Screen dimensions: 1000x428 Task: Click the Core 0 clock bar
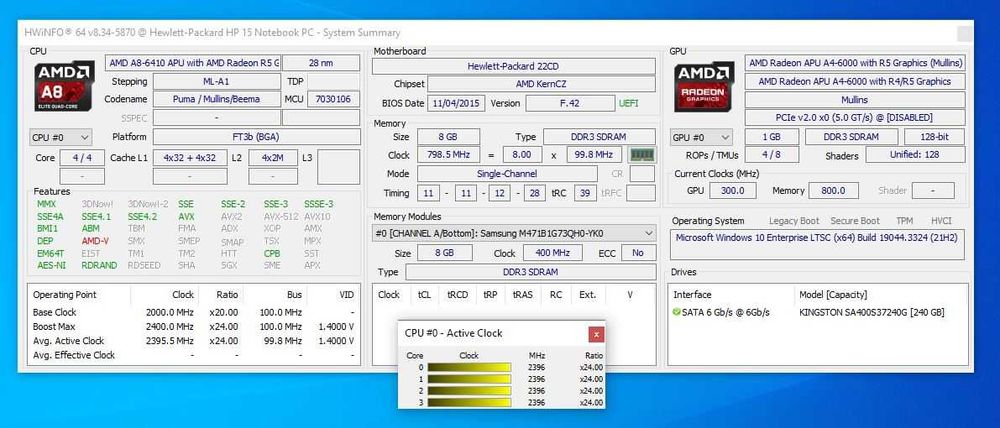(x=469, y=367)
